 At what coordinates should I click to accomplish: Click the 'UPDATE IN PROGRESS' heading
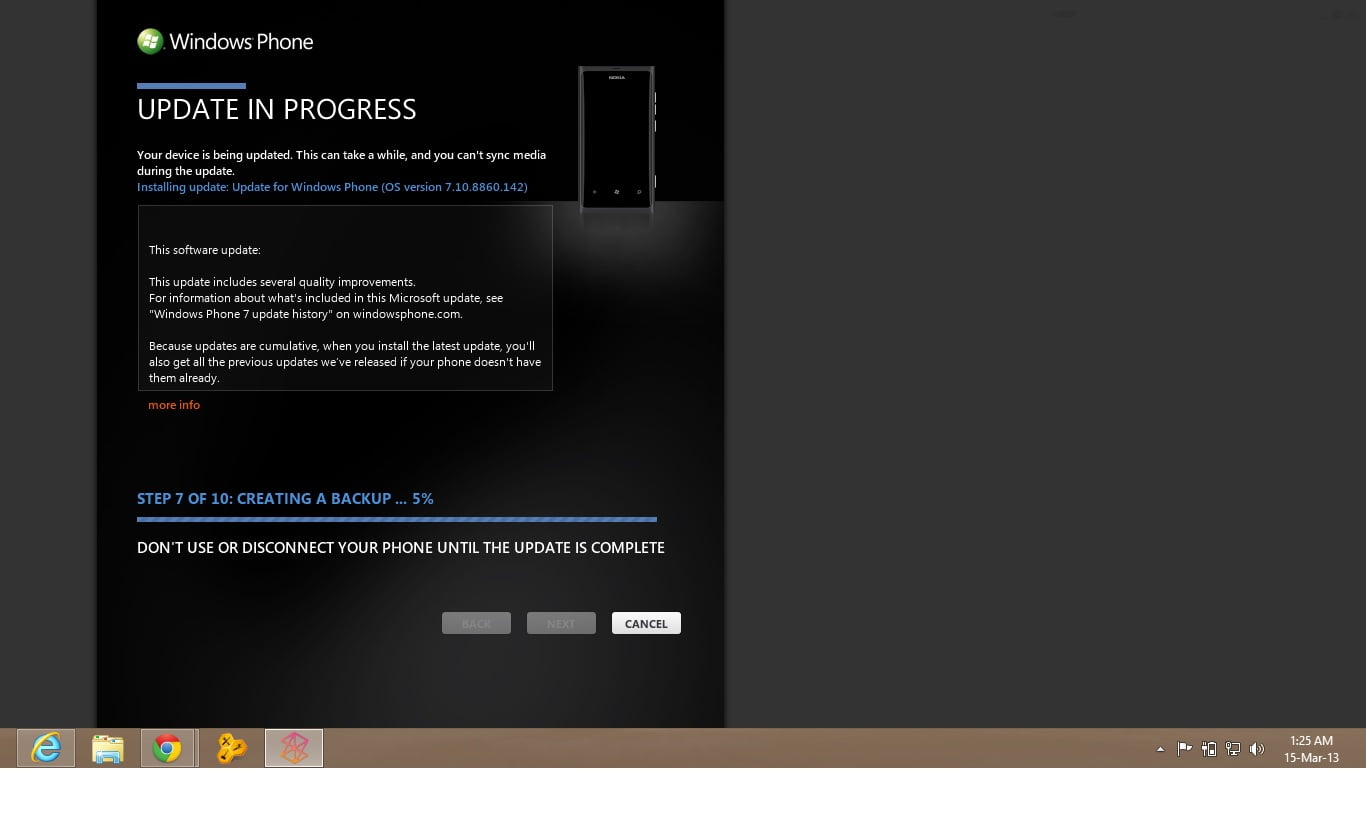coord(277,109)
